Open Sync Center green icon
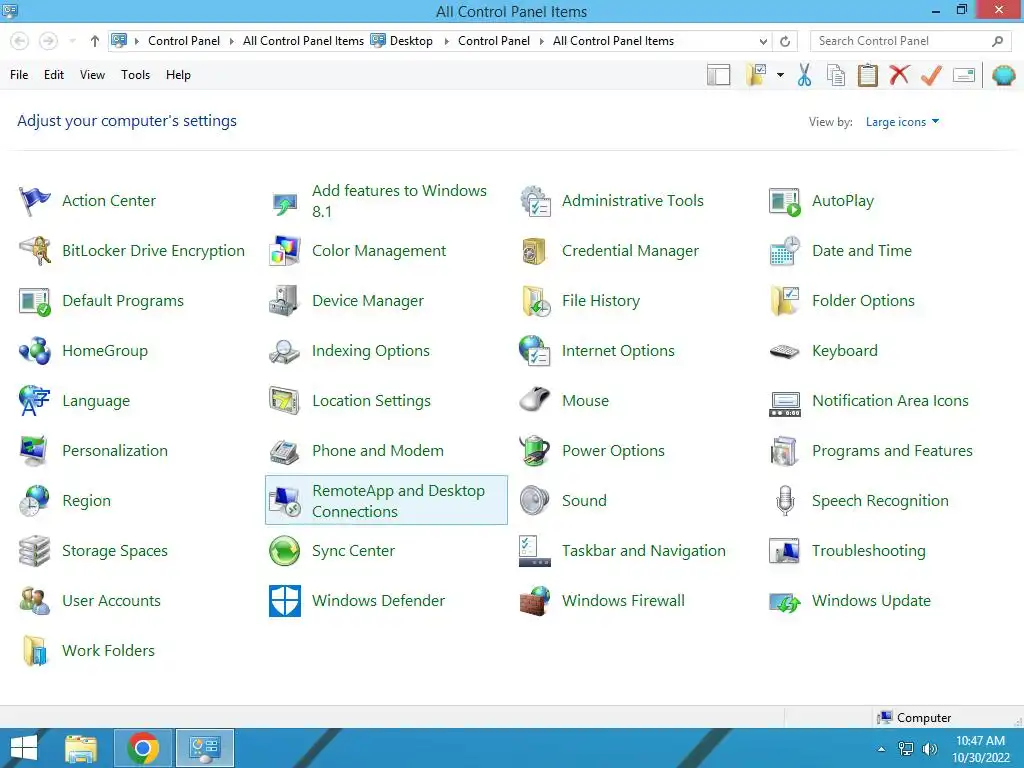This screenshot has height=768, width=1024. pyautogui.click(x=285, y=551)
